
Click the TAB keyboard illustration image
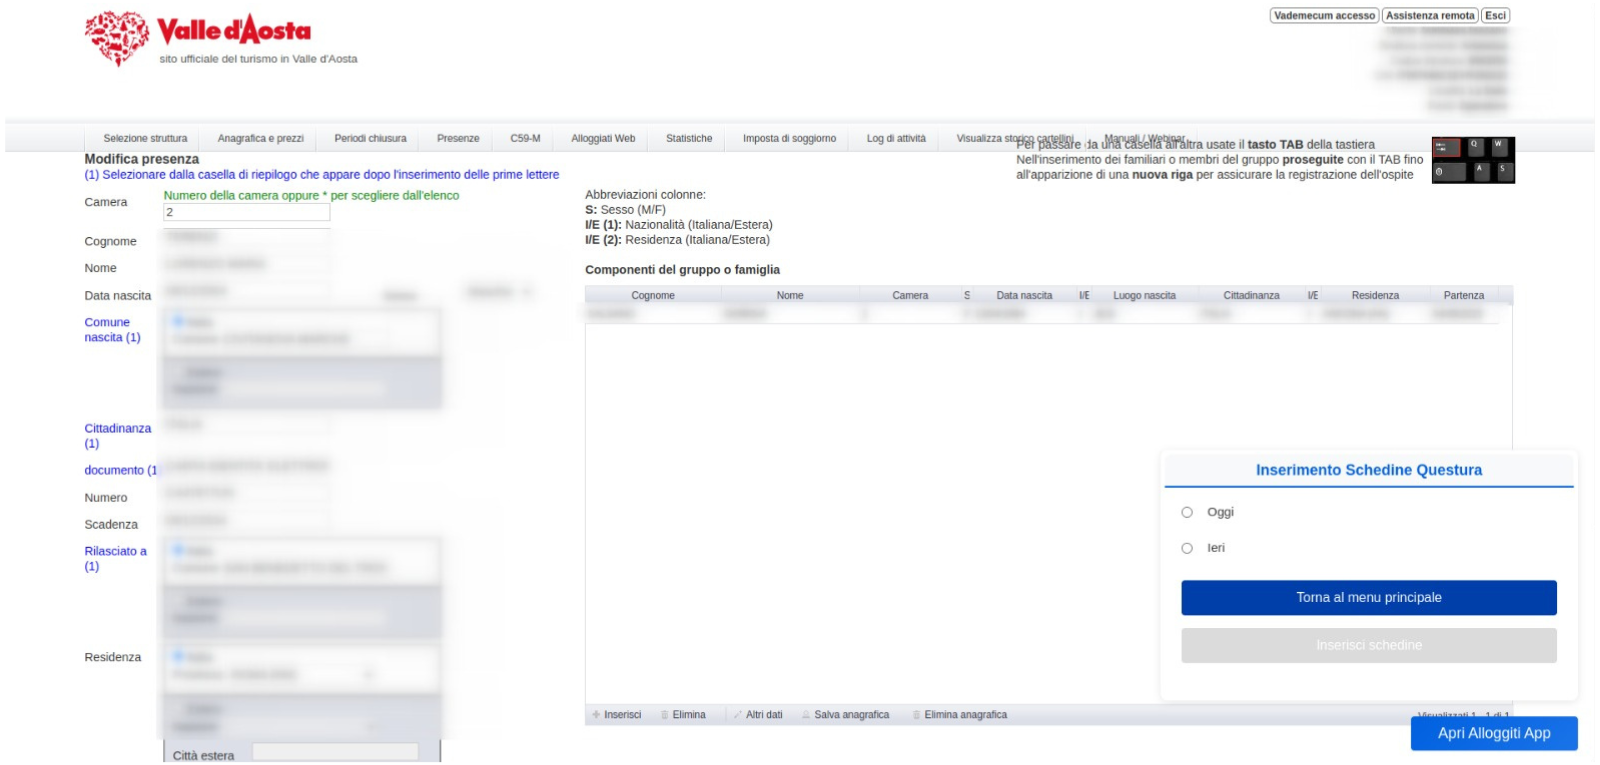1472,160
